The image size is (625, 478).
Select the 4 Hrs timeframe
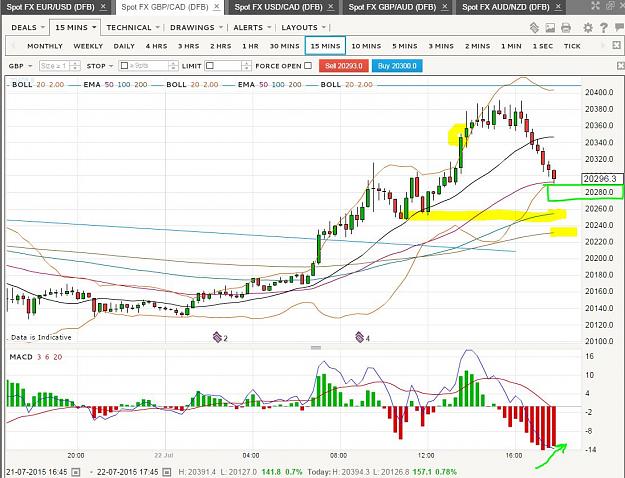click(156, 46)
